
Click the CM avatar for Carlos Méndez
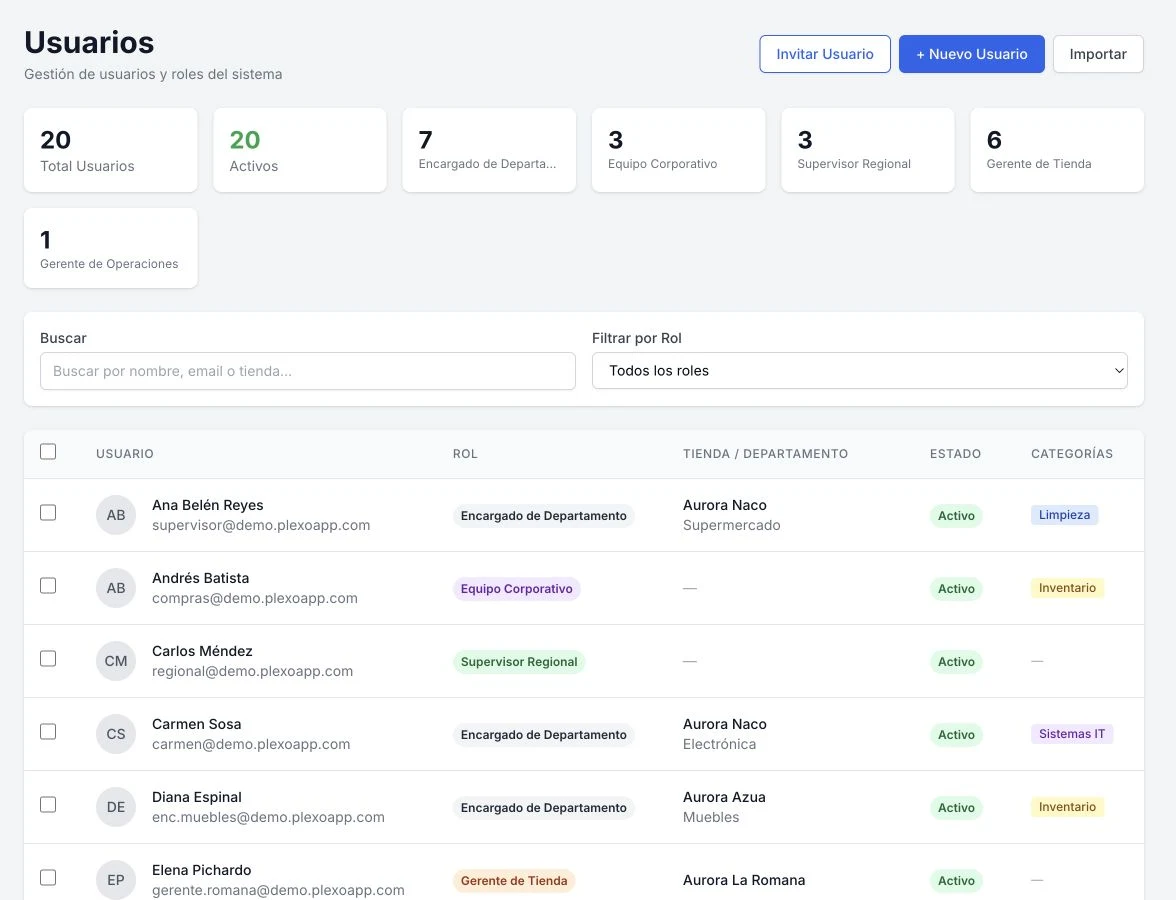tap(116, 661)
